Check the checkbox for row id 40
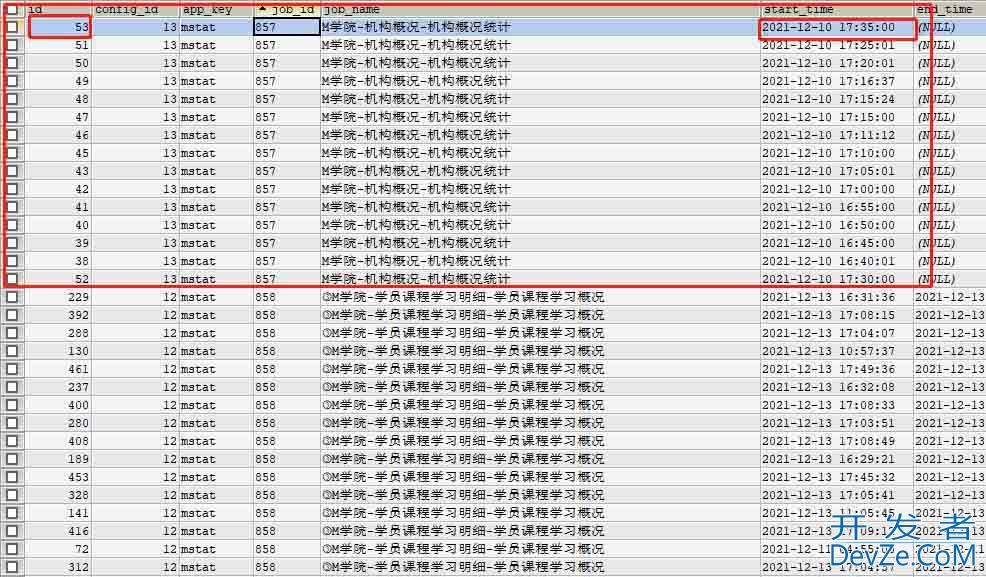Viewport: 986px width, 577px height. (12, 225)
